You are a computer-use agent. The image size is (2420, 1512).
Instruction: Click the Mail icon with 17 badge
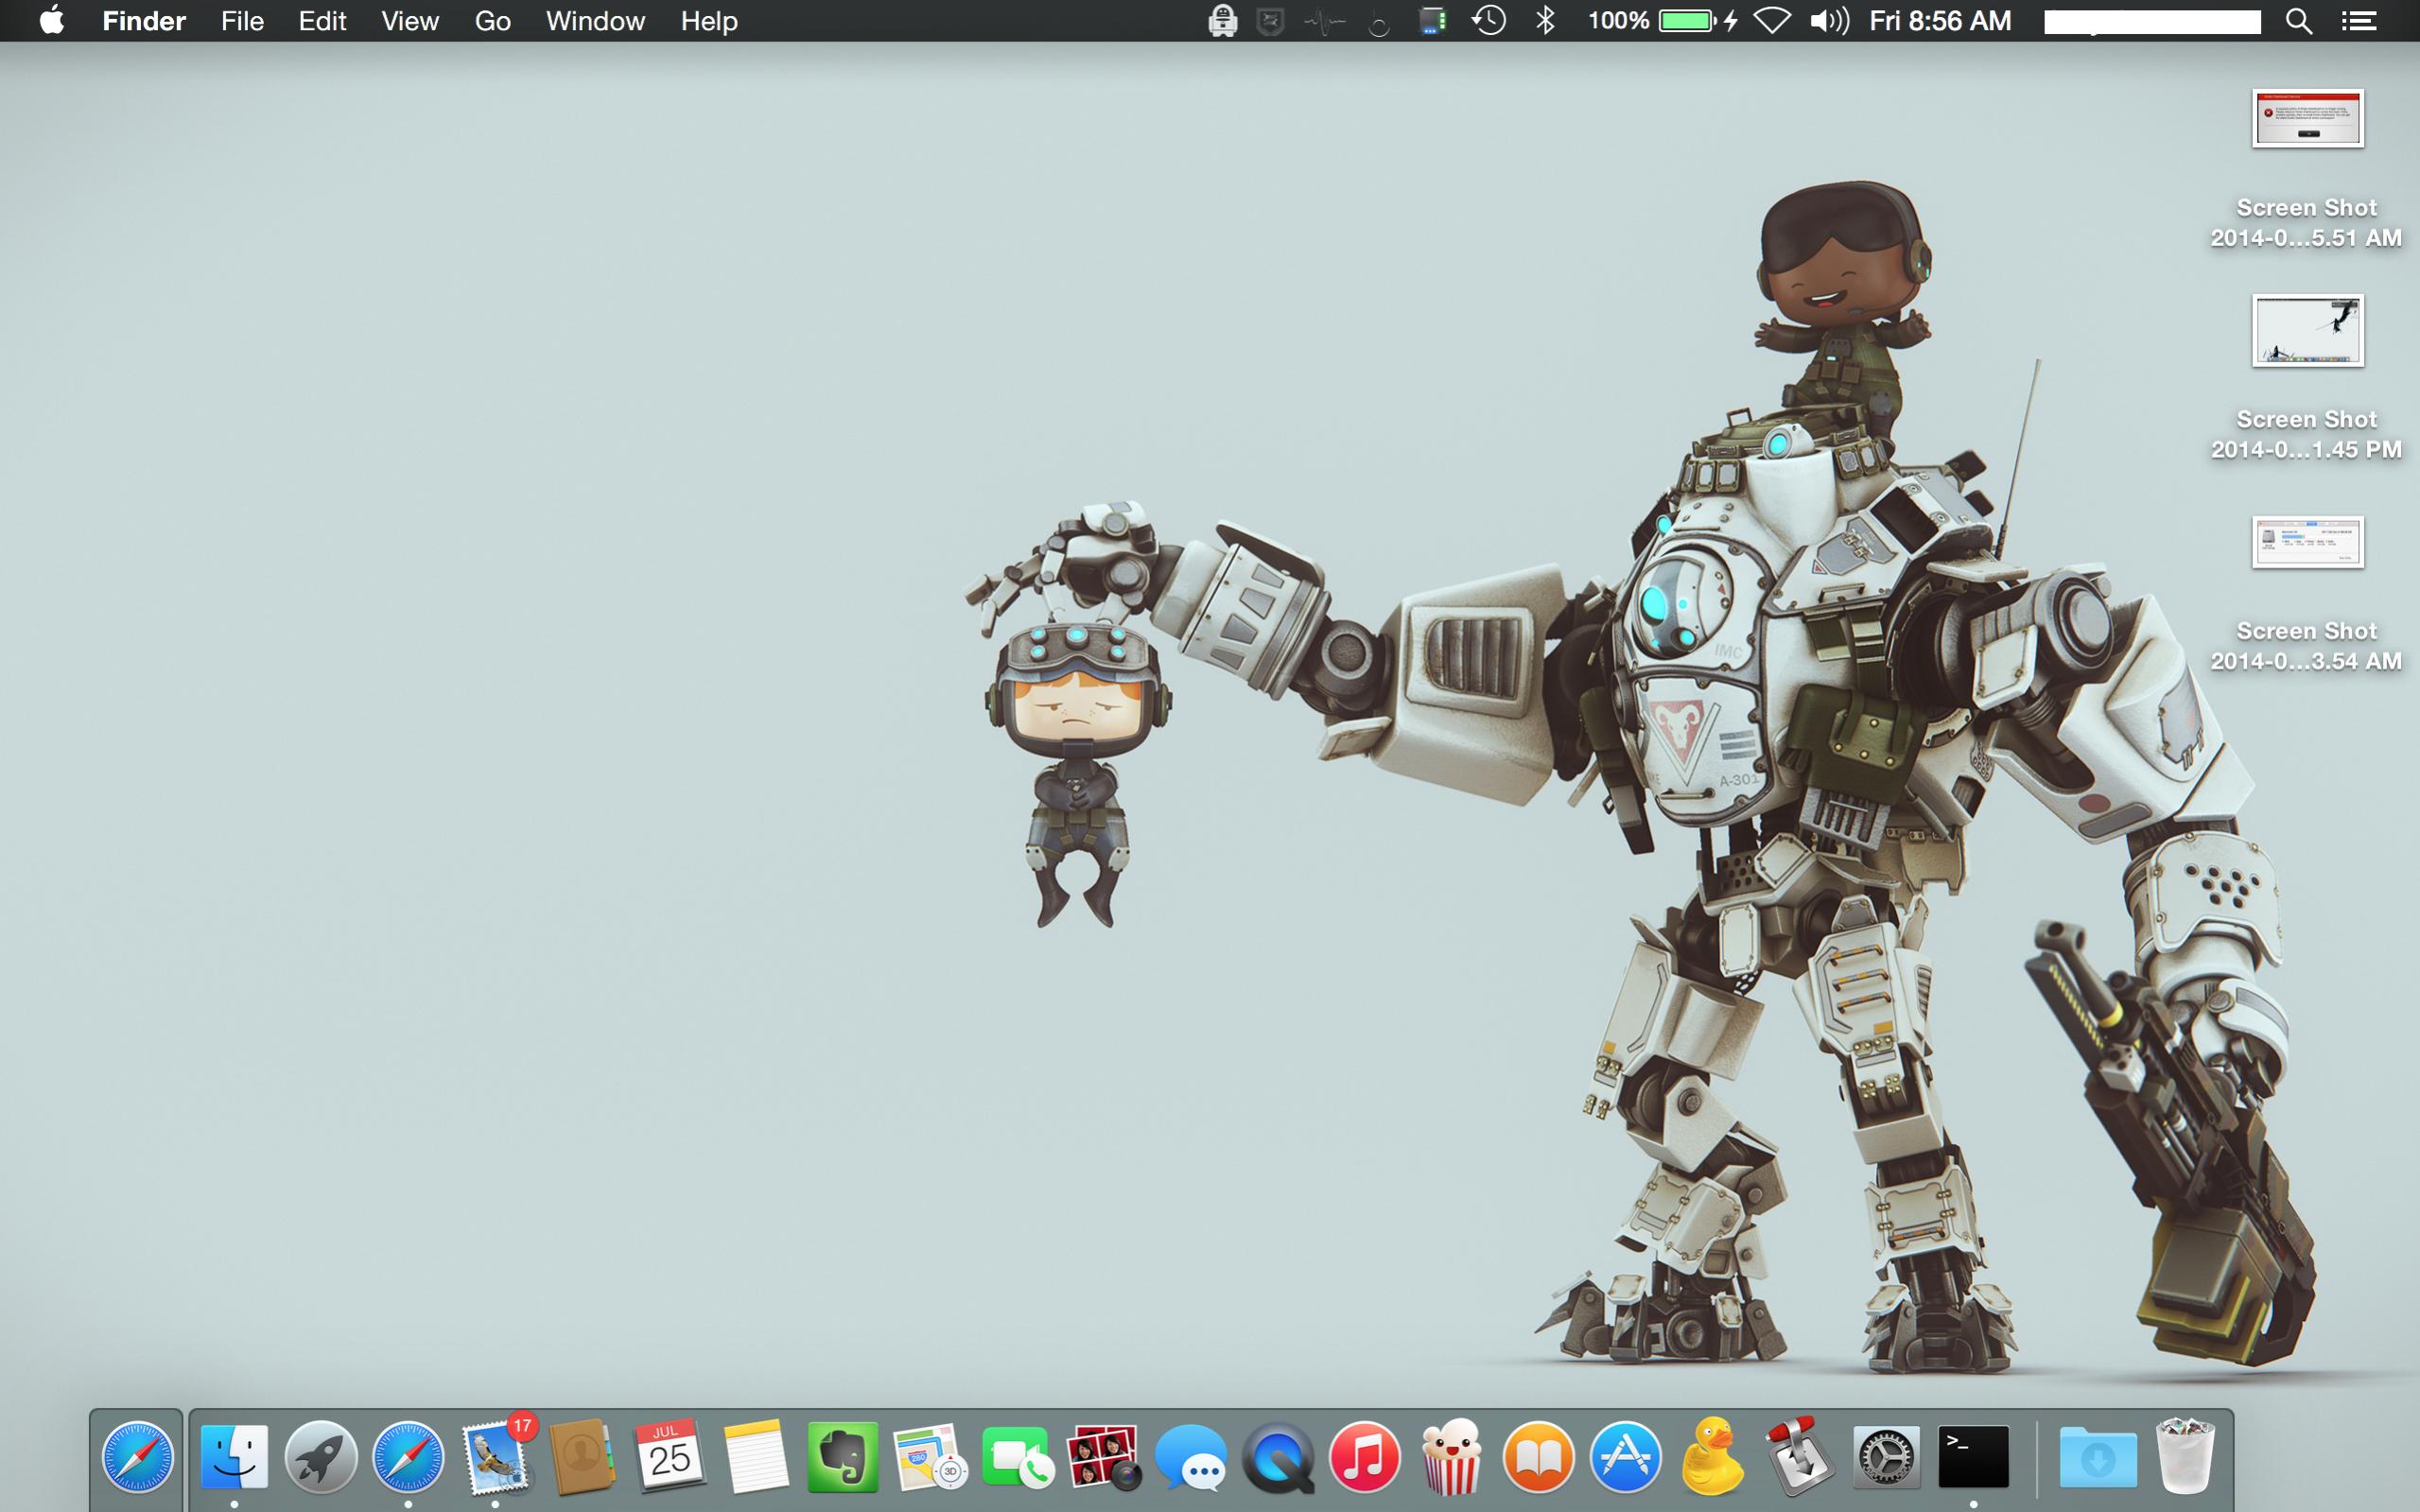click(x=496, y=1456)
